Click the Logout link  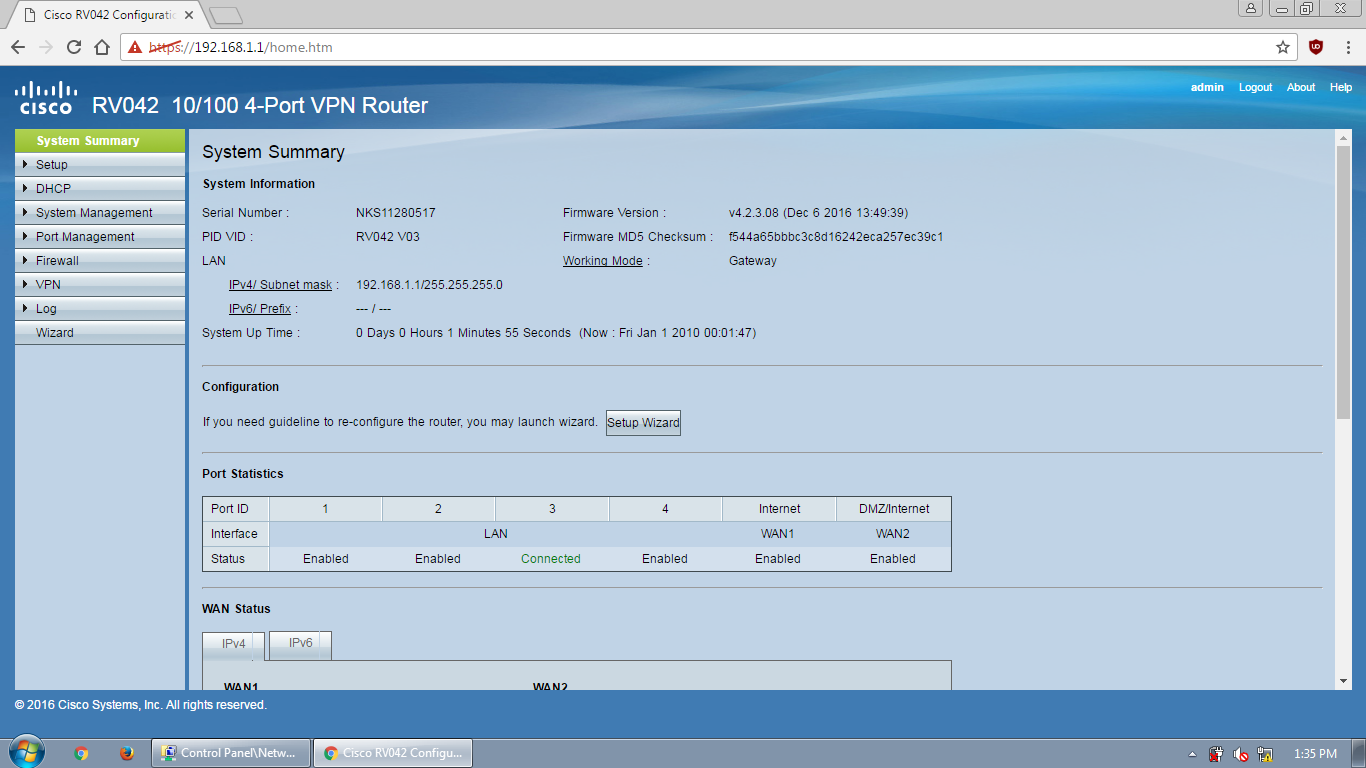1255,87
